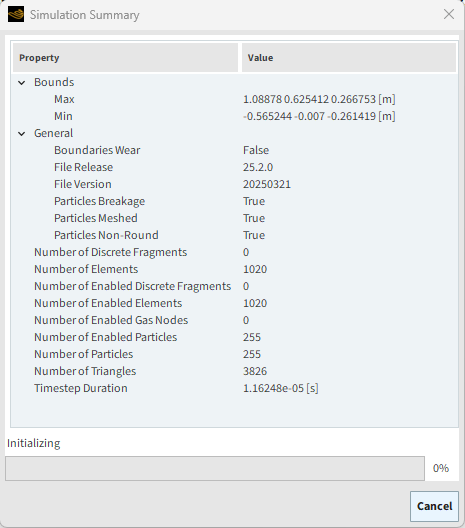
Task: Select the Number of Elements row
Action: [234, 269]
